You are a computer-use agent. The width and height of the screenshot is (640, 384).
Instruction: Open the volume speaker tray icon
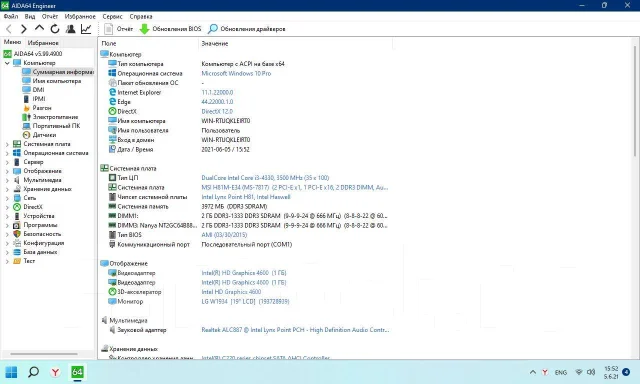tap(591, 372)
